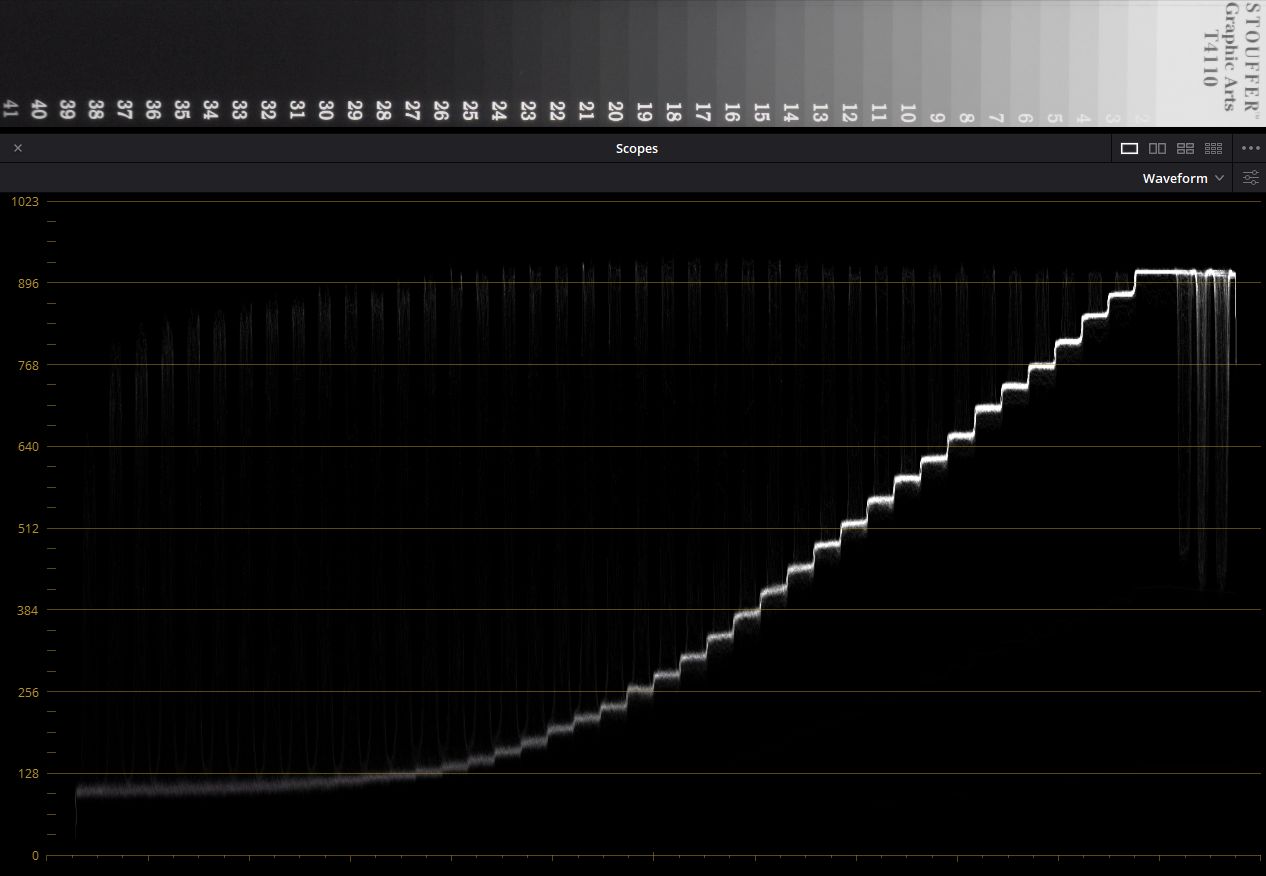The width and height of the screenshot is (1266, 876).
Task: Click the 256 scale label
Action: [28, 692]
